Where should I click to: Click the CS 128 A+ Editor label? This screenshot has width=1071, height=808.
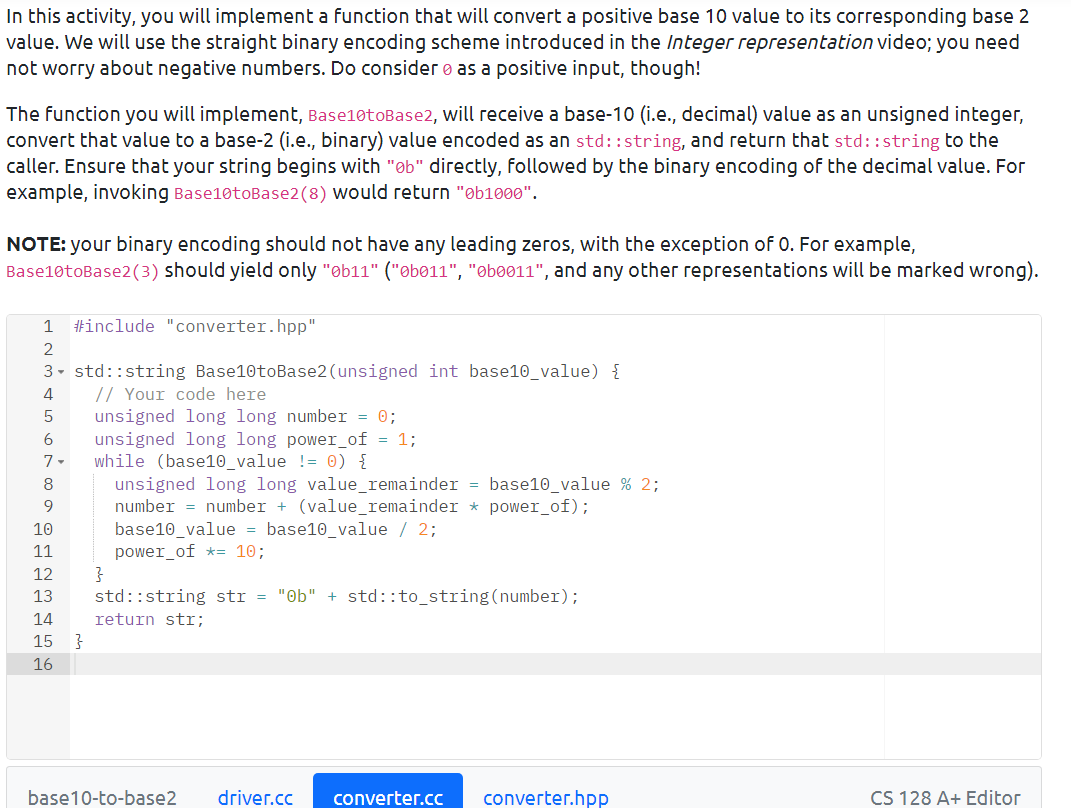(944, 797)
